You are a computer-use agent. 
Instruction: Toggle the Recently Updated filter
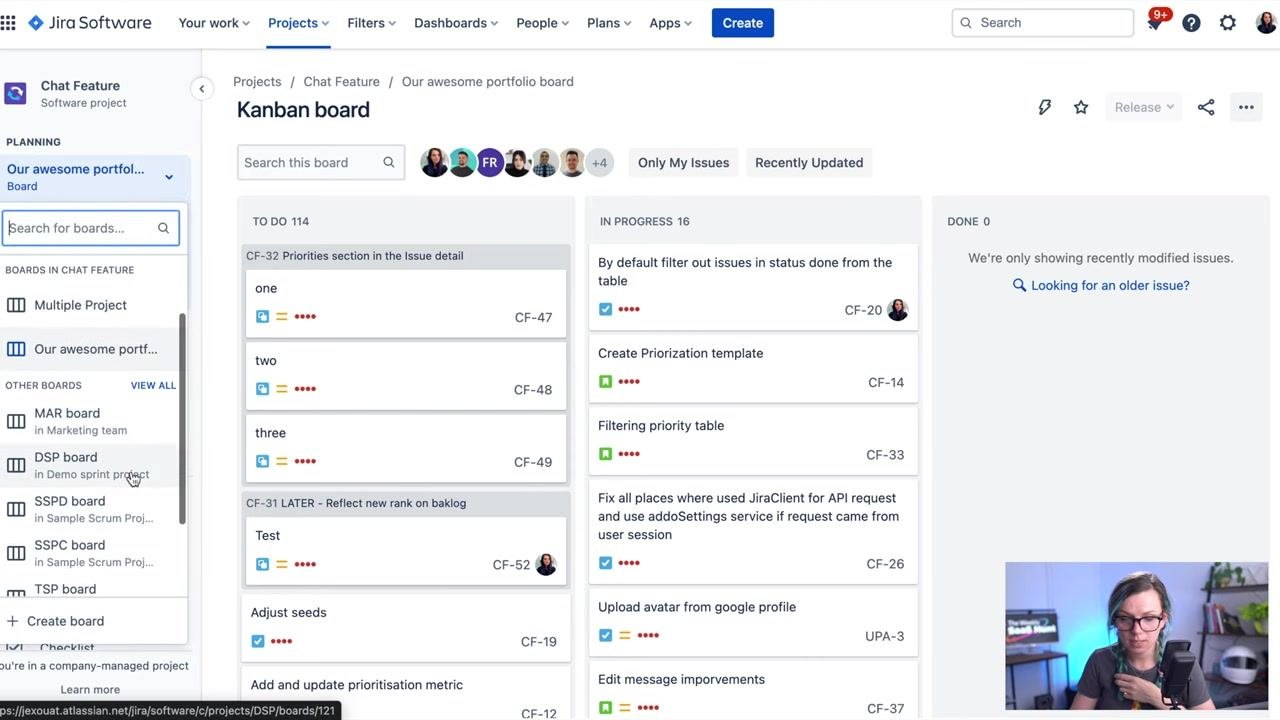point(809,163)
